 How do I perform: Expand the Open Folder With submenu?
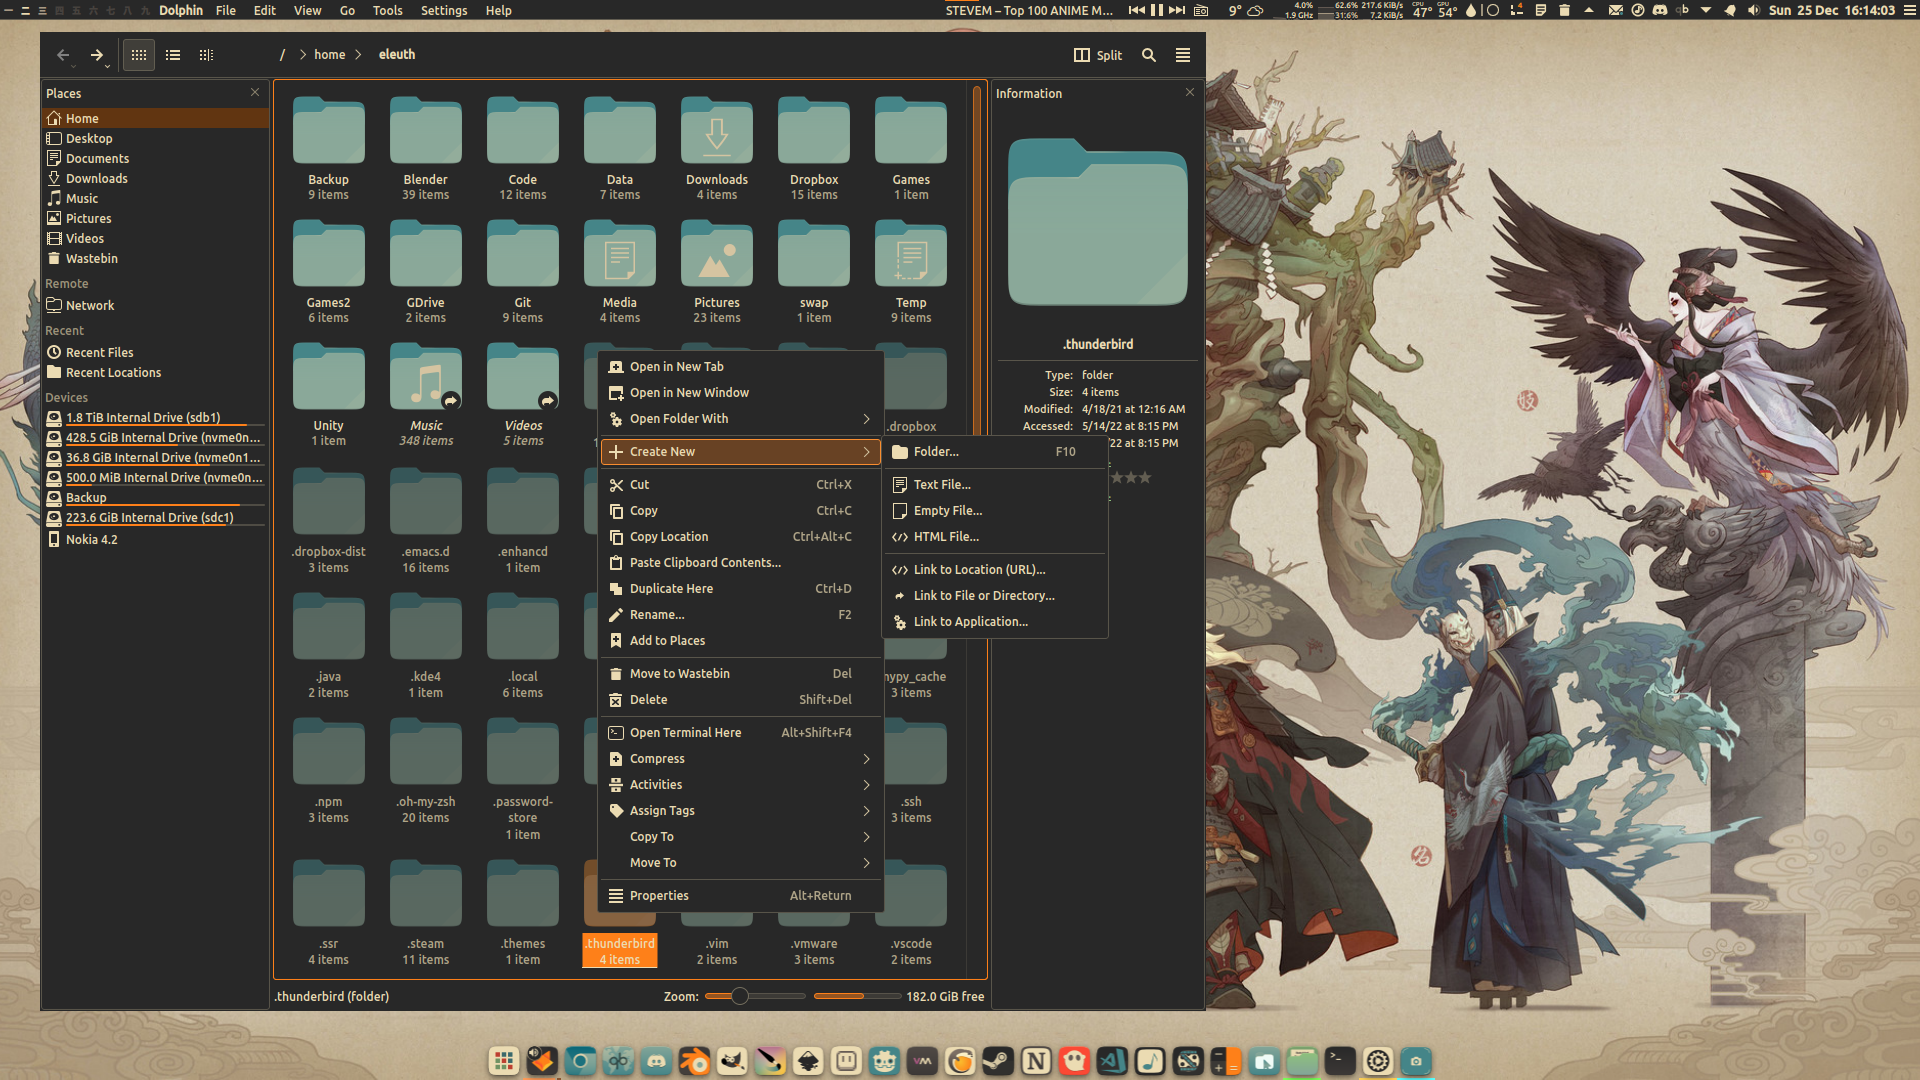click(x=740, y=419)
